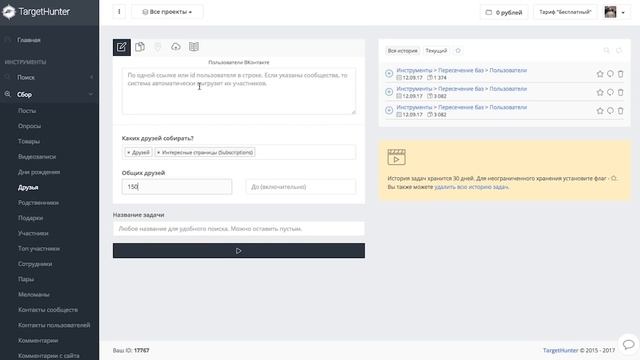
Task: Click the video tutorial icon
Action: pos(396,157)
